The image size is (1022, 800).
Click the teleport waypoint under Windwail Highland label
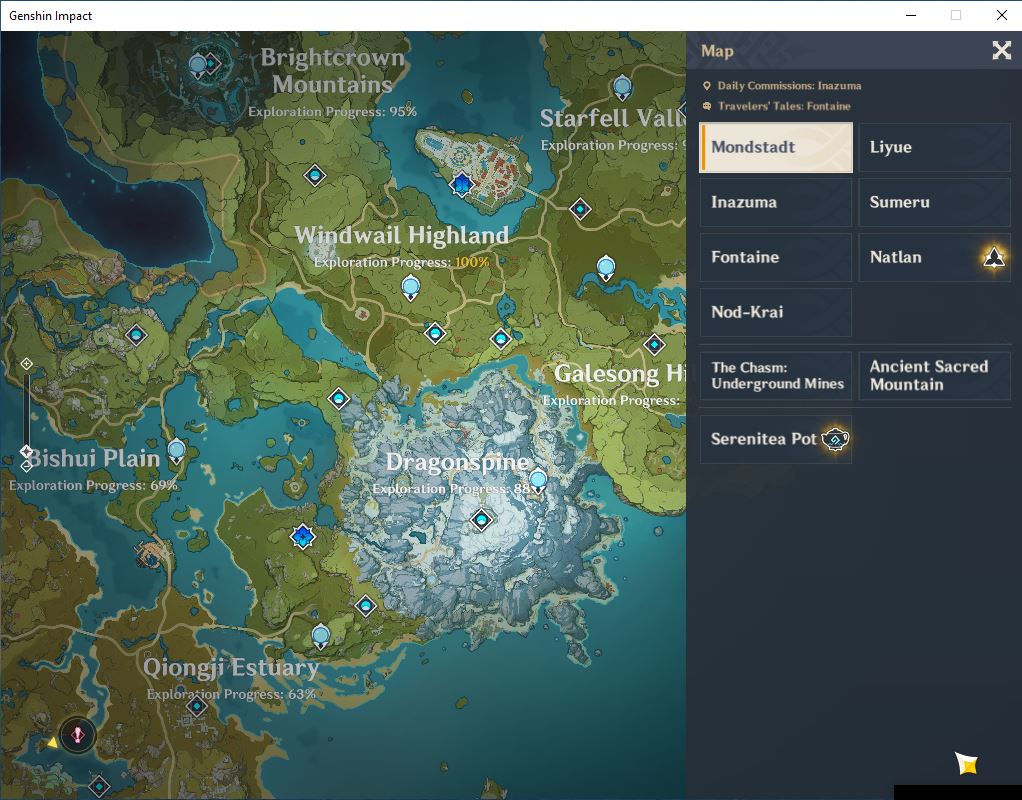click(411, 287)
